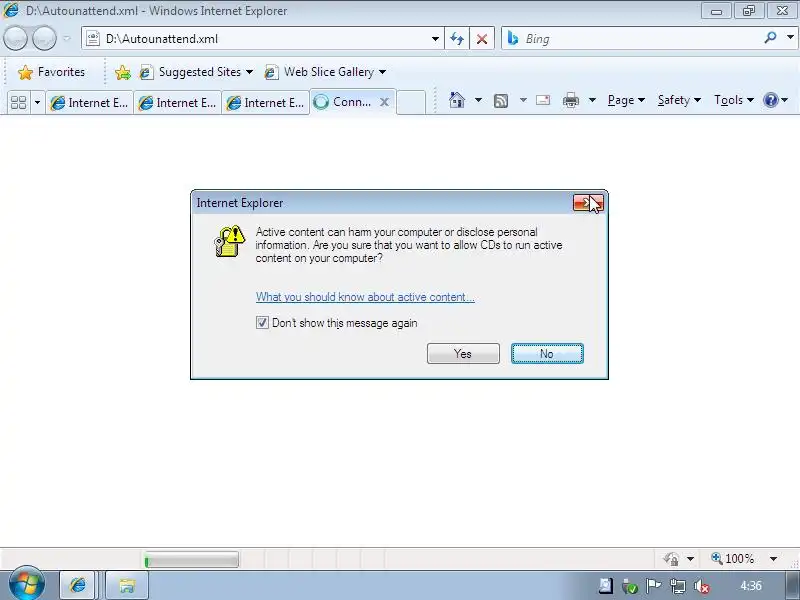800x600 pixels.
Task: Open 'What you should know about active content' link
Action: (x=365, y=297)
